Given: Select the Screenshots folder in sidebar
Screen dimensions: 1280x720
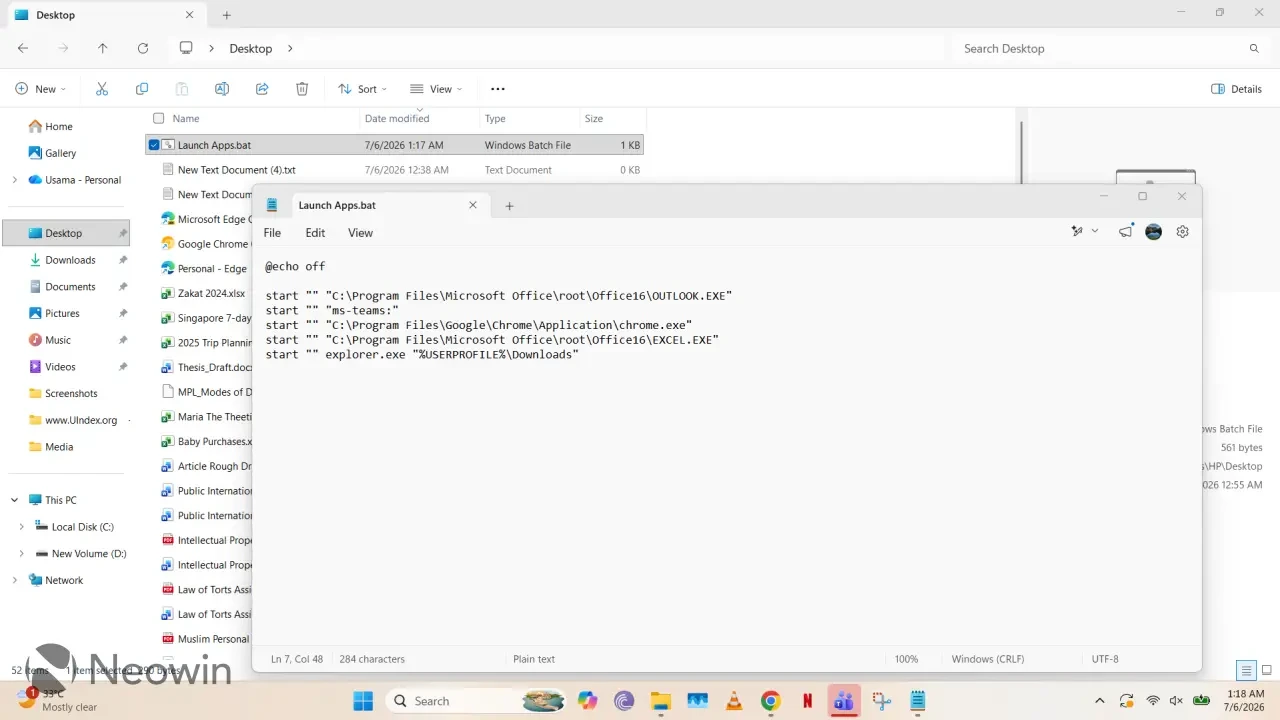Looking at the screenshot, I should click(71, 393).
